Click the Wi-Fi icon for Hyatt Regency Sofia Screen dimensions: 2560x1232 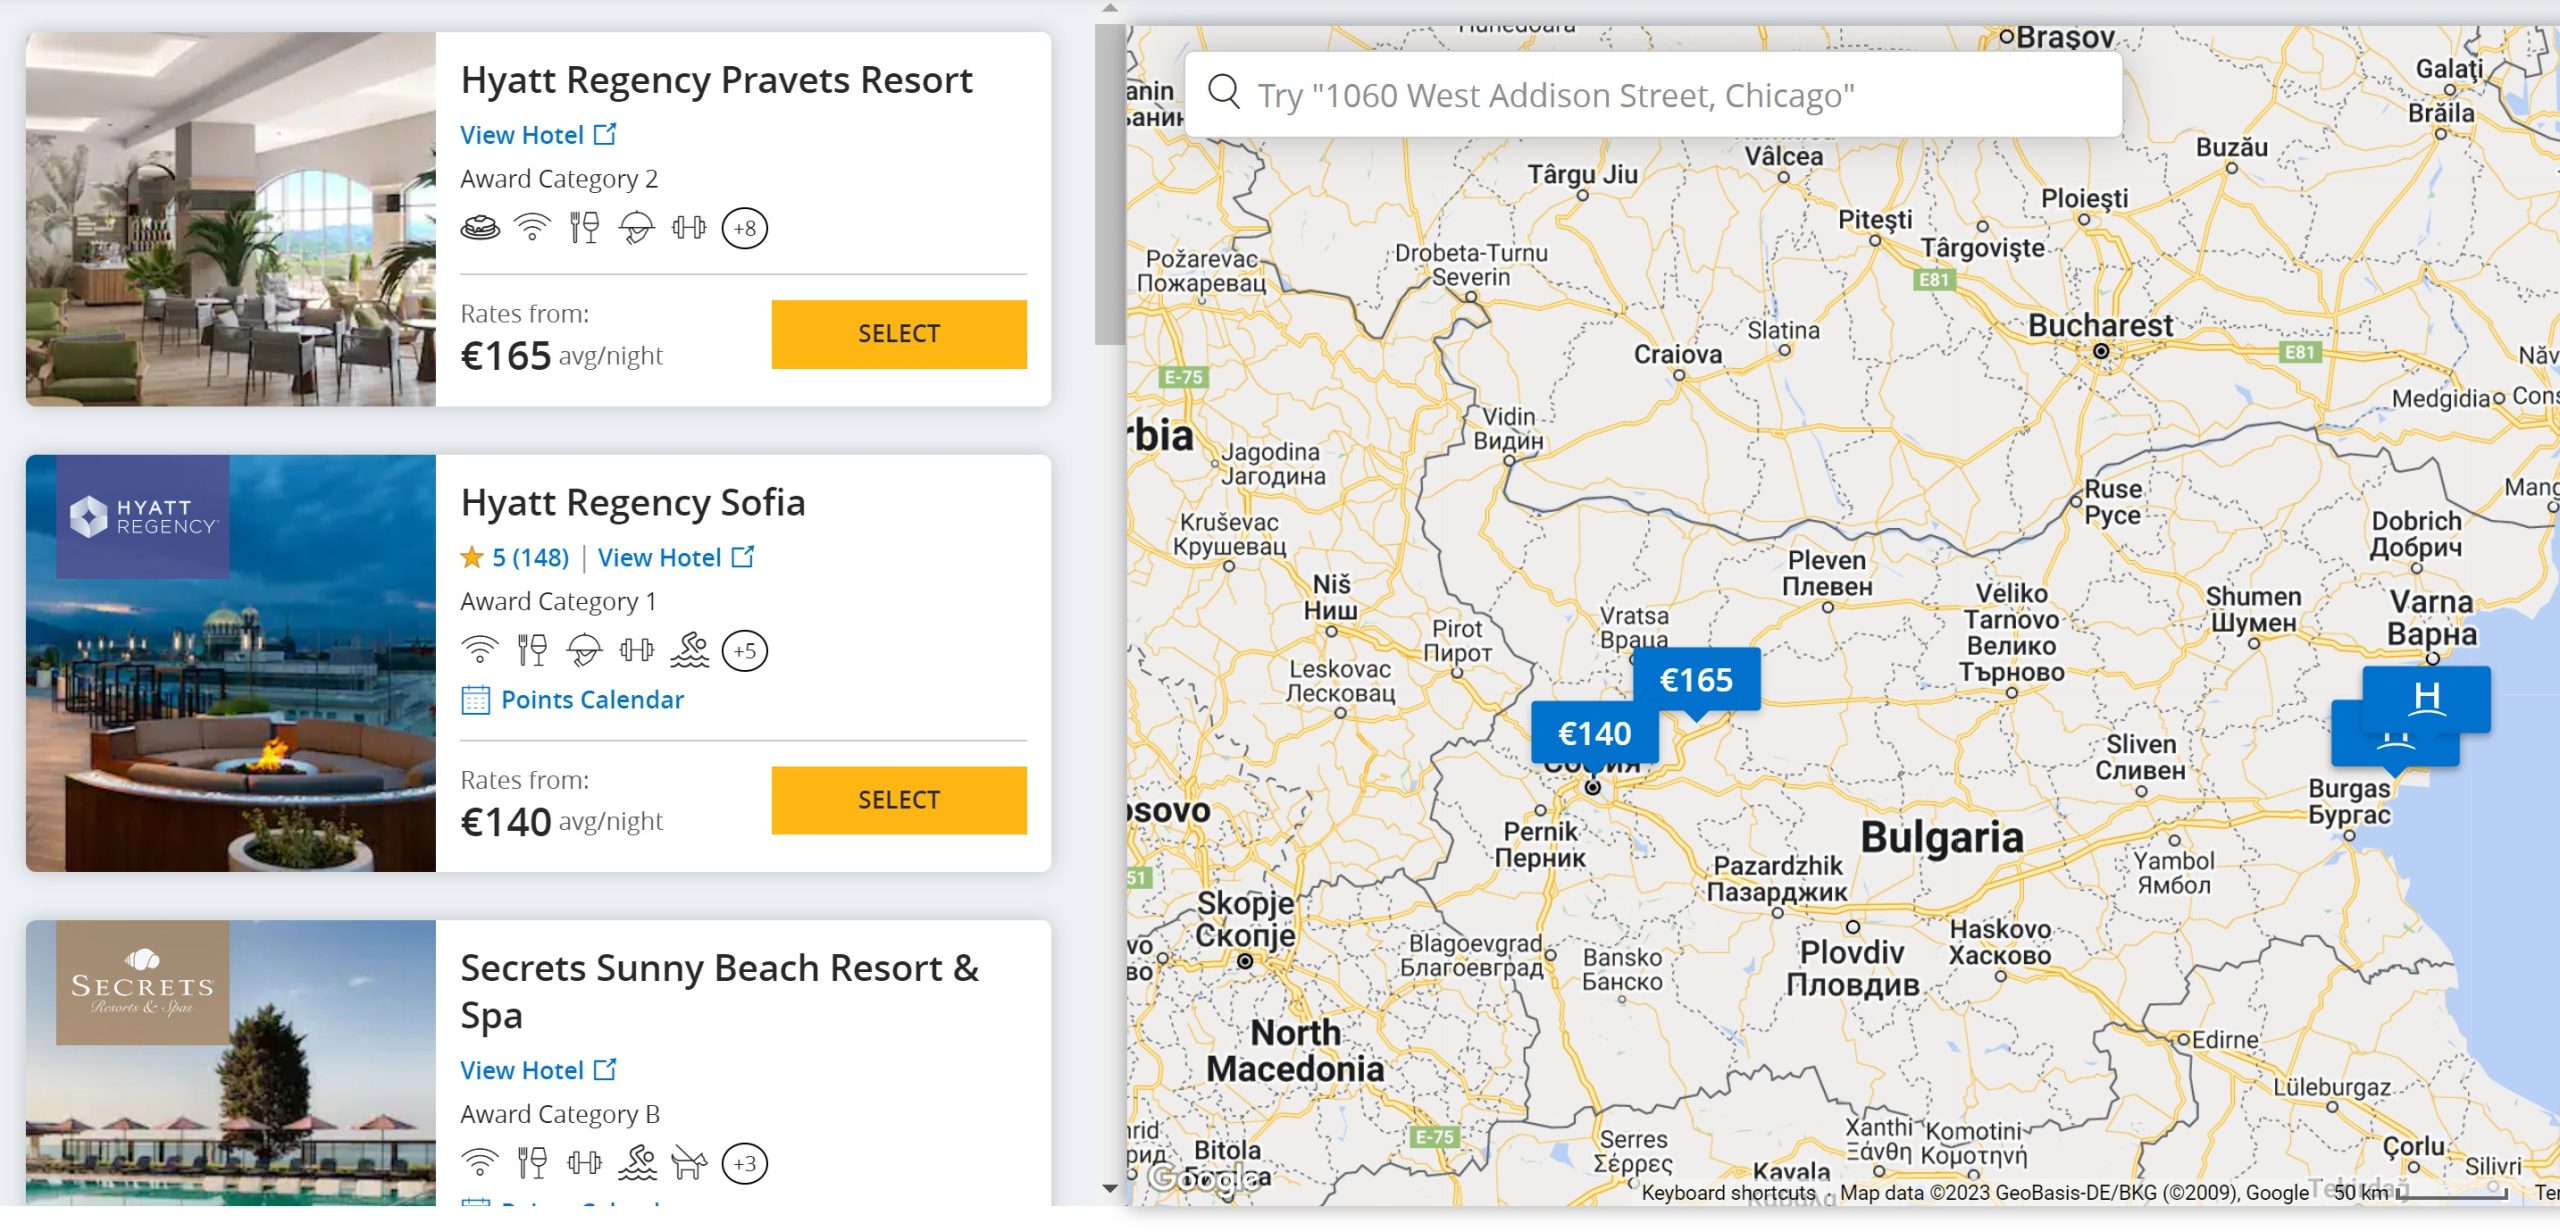click(x=480, y=651)
